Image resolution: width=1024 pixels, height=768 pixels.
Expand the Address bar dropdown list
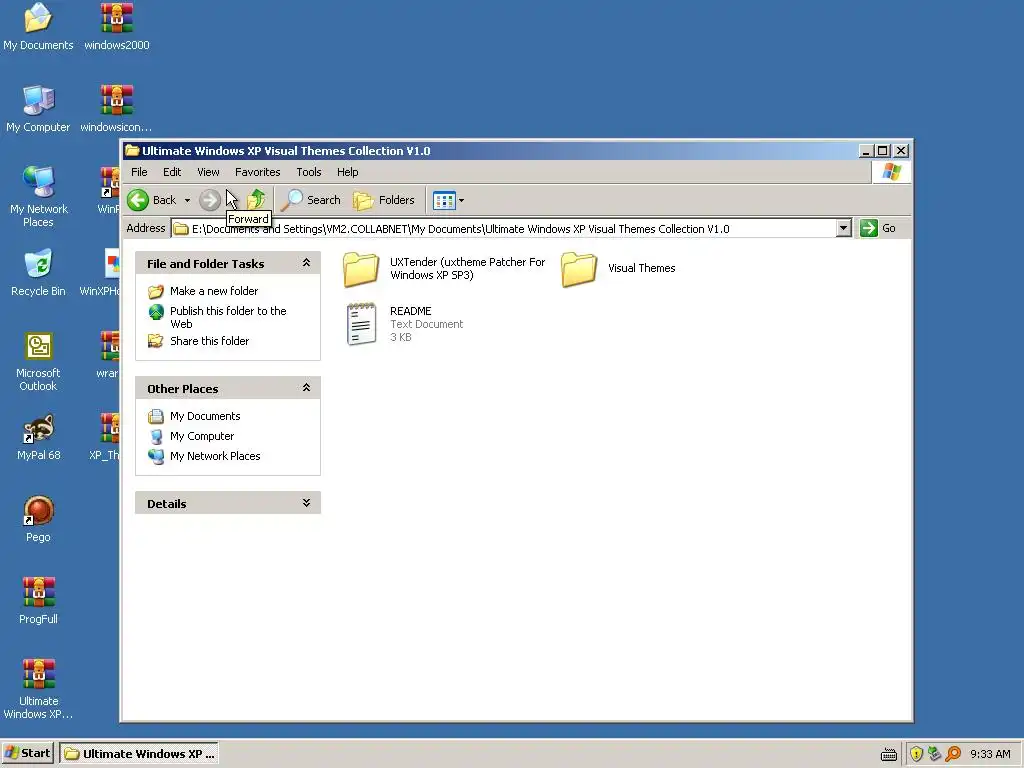click(x=844, y=228)
